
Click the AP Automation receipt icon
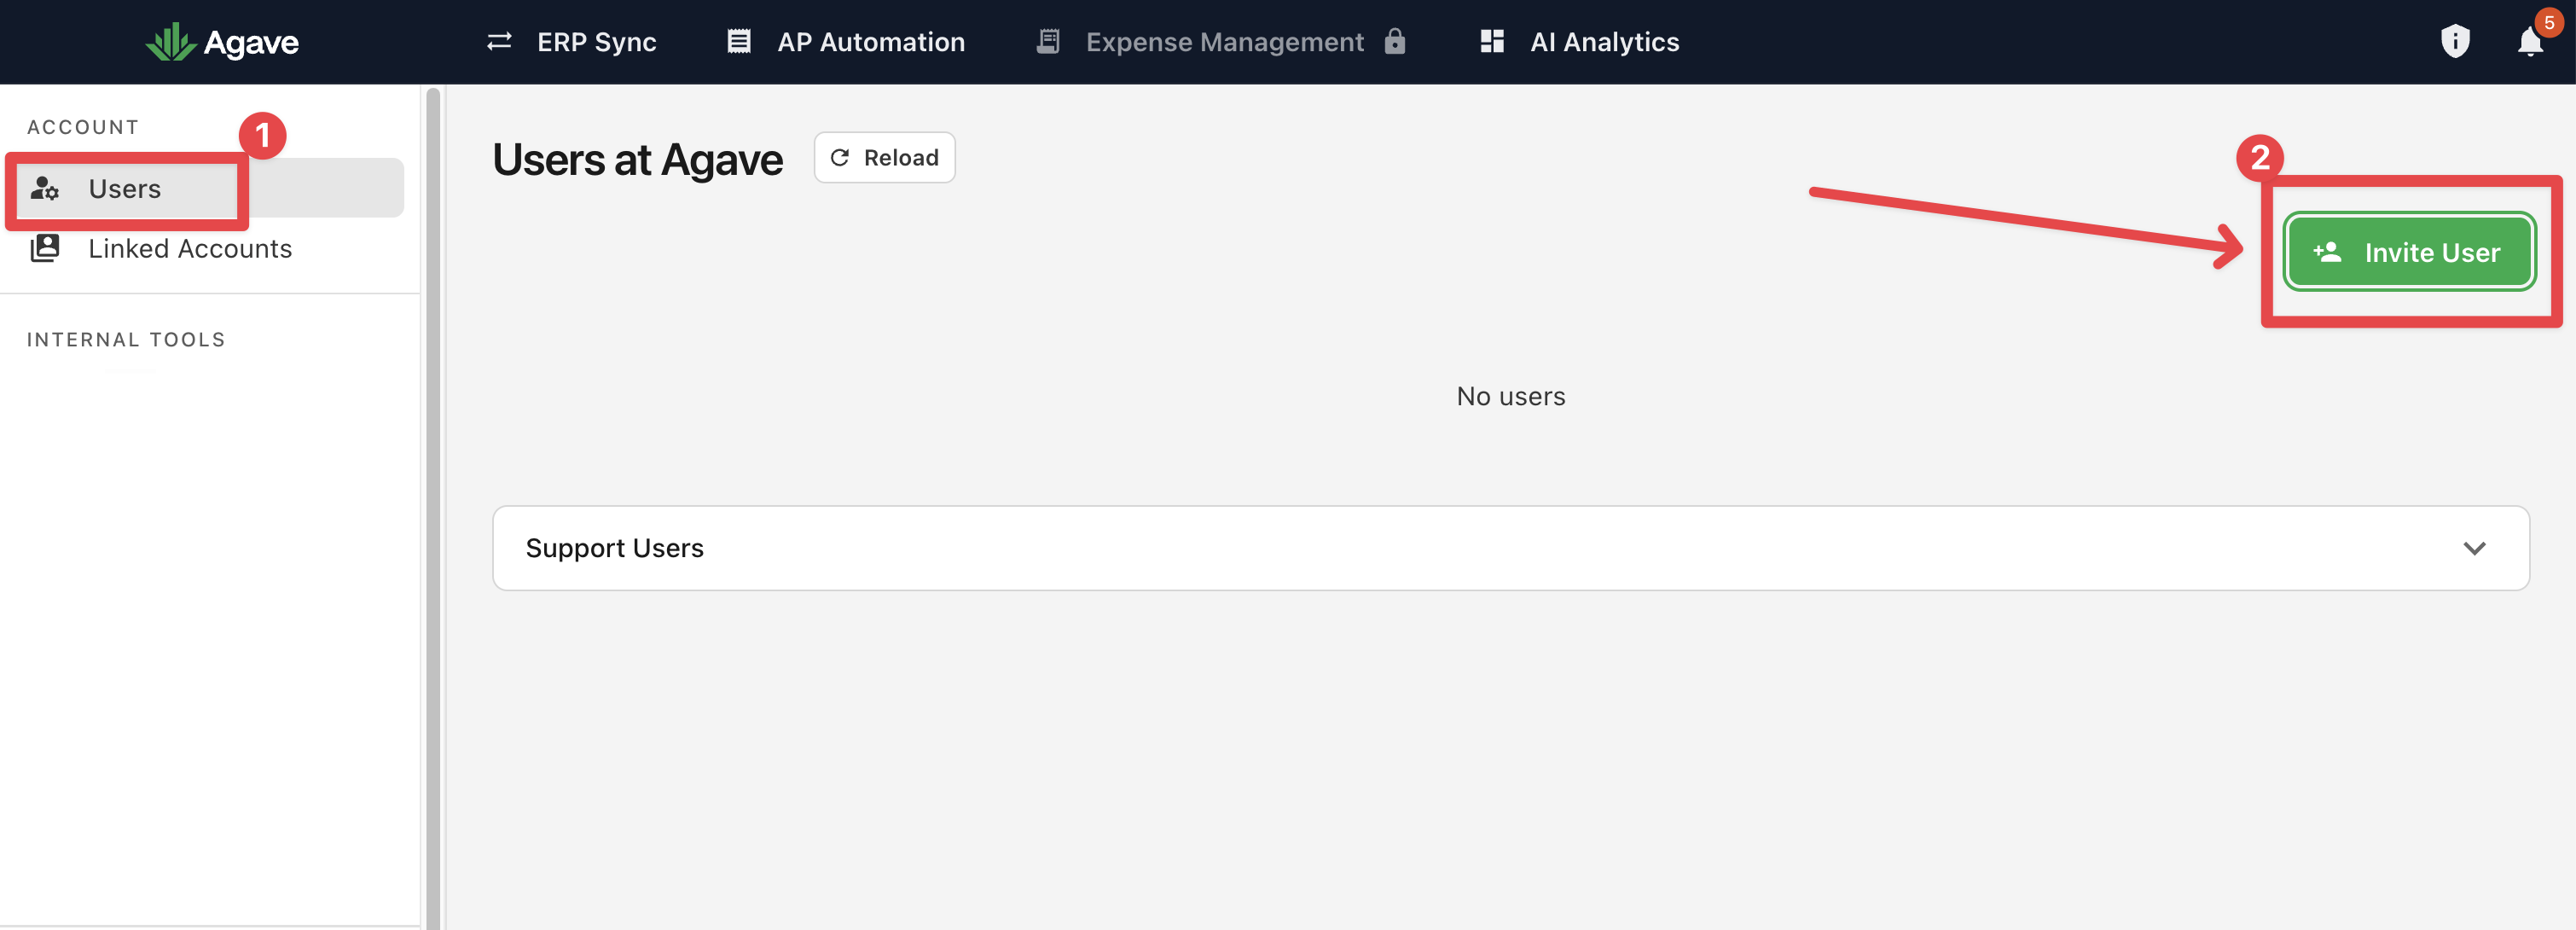click(739, 42)
